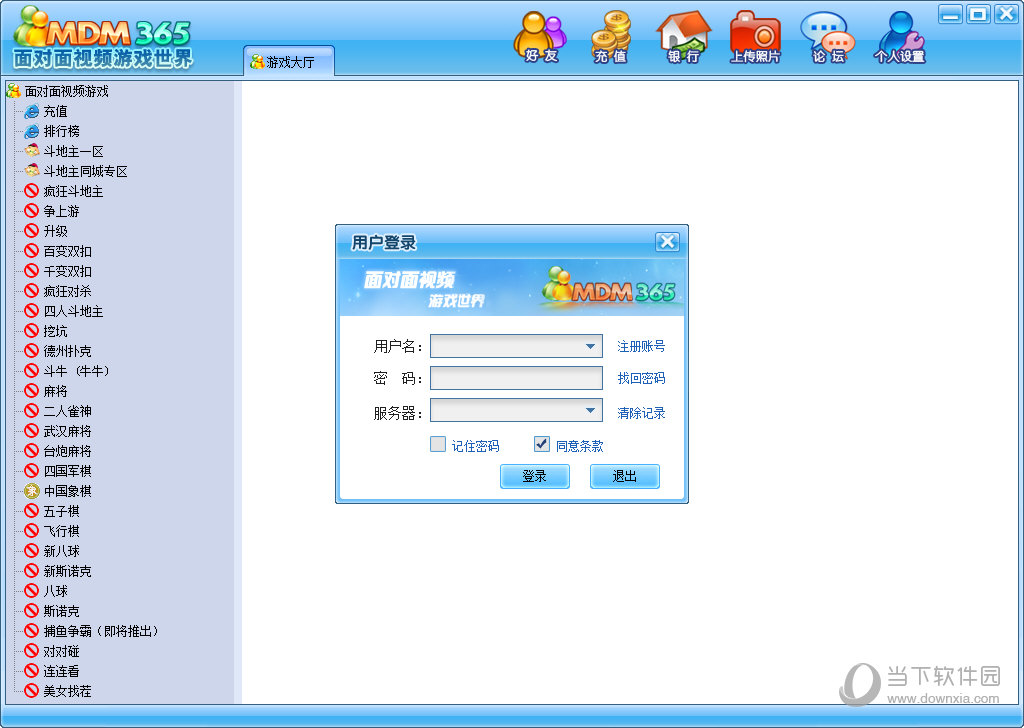Image resolution: width=1024 pixels, height=728 pixels.
Task: Select 飞行棋 in game list
Action: [x=61, y=531]
